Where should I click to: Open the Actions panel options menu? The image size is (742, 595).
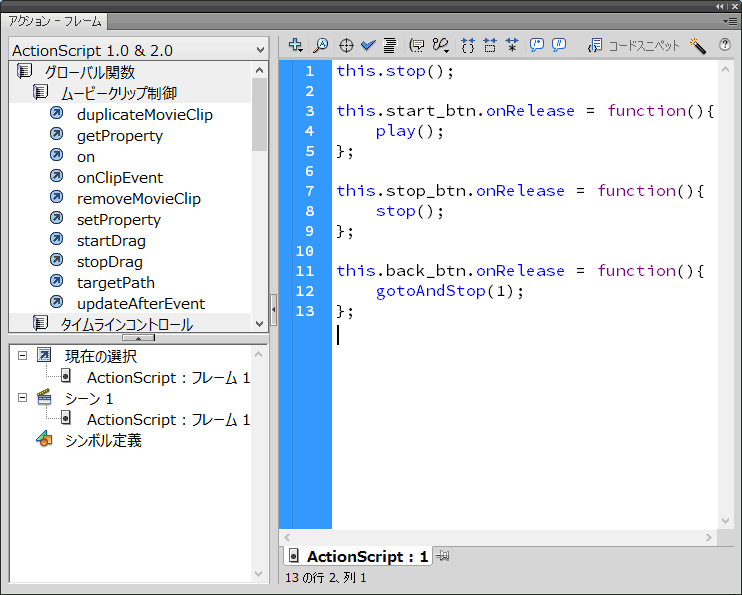[732, 21]
